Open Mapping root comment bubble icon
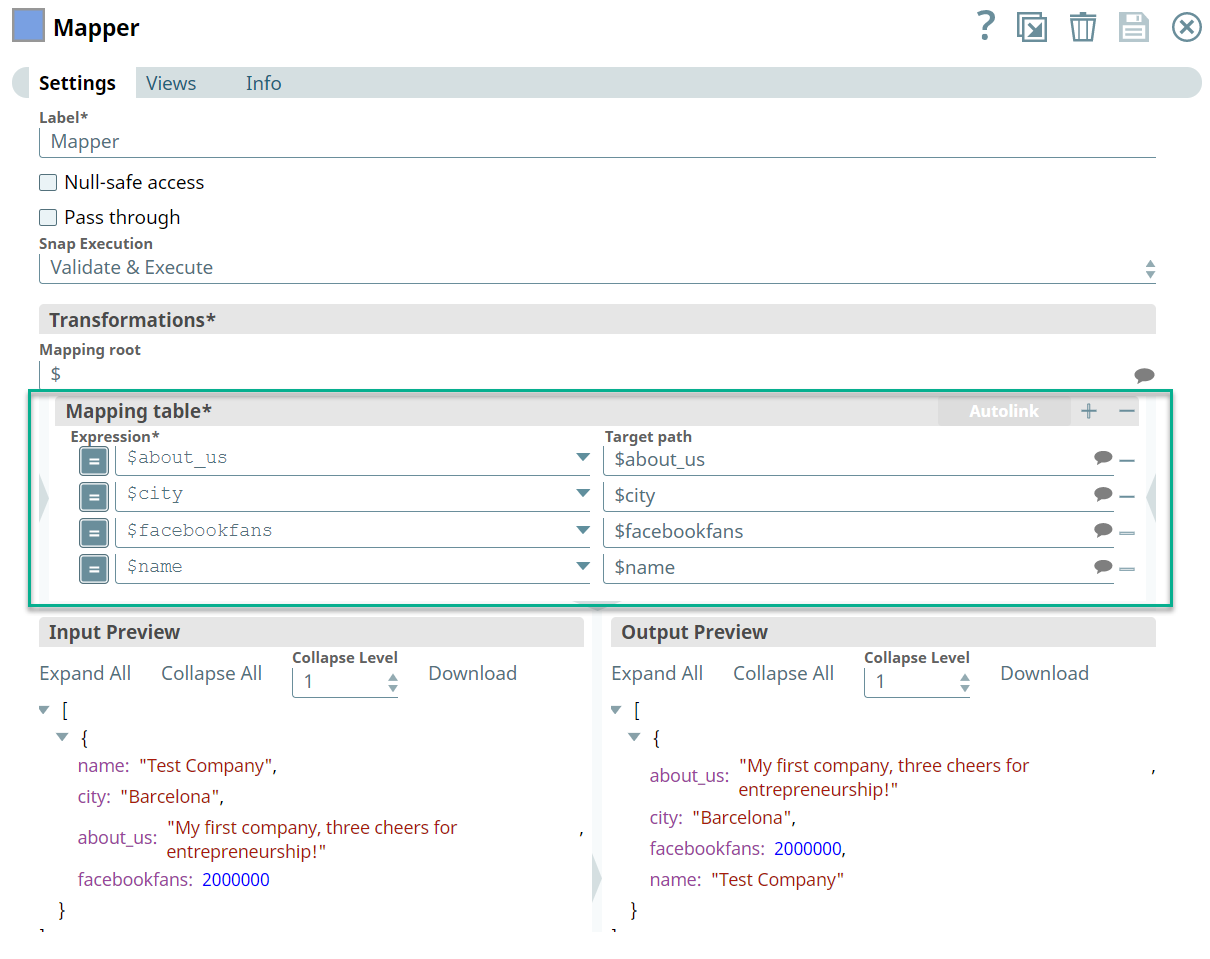Image resolution: width=1210 pixels, height=959 pixels. point(1144,375)
